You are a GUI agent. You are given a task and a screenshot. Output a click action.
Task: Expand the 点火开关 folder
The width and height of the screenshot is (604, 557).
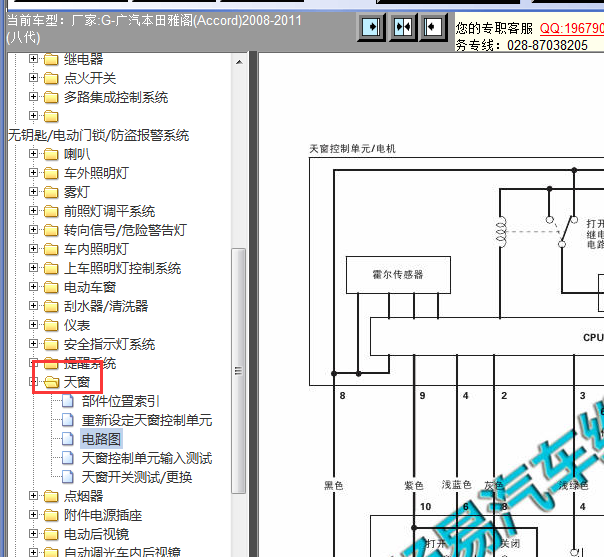click(x=34, y=78)
